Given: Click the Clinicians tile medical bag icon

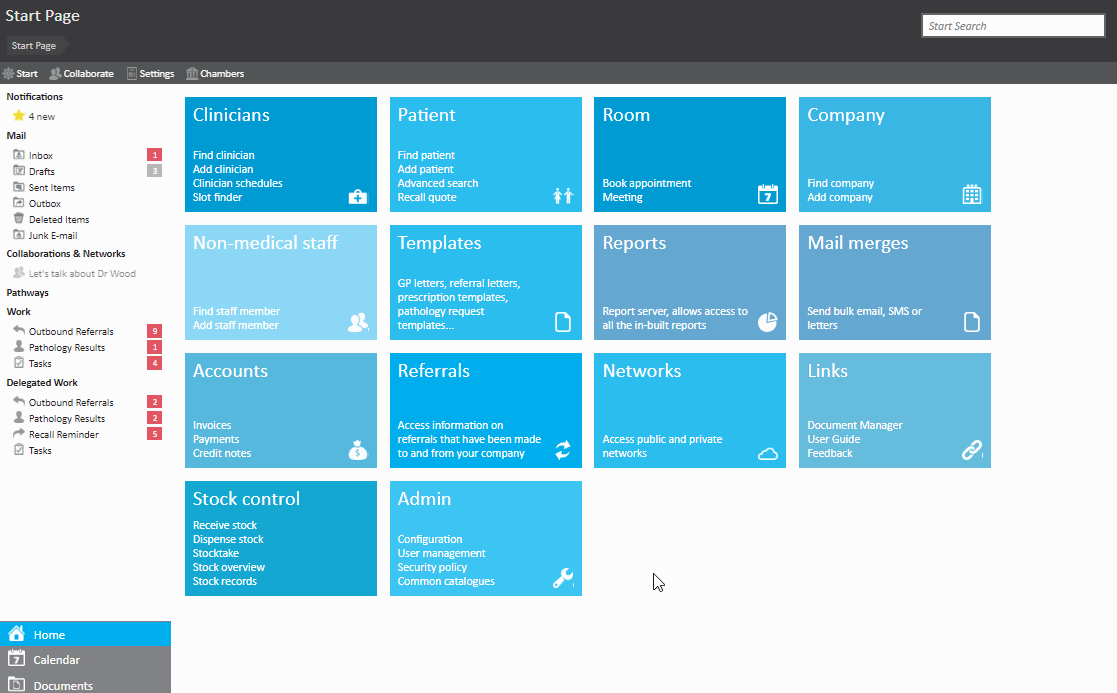Looking at the screenshot, I should click(x=358, y=197).
